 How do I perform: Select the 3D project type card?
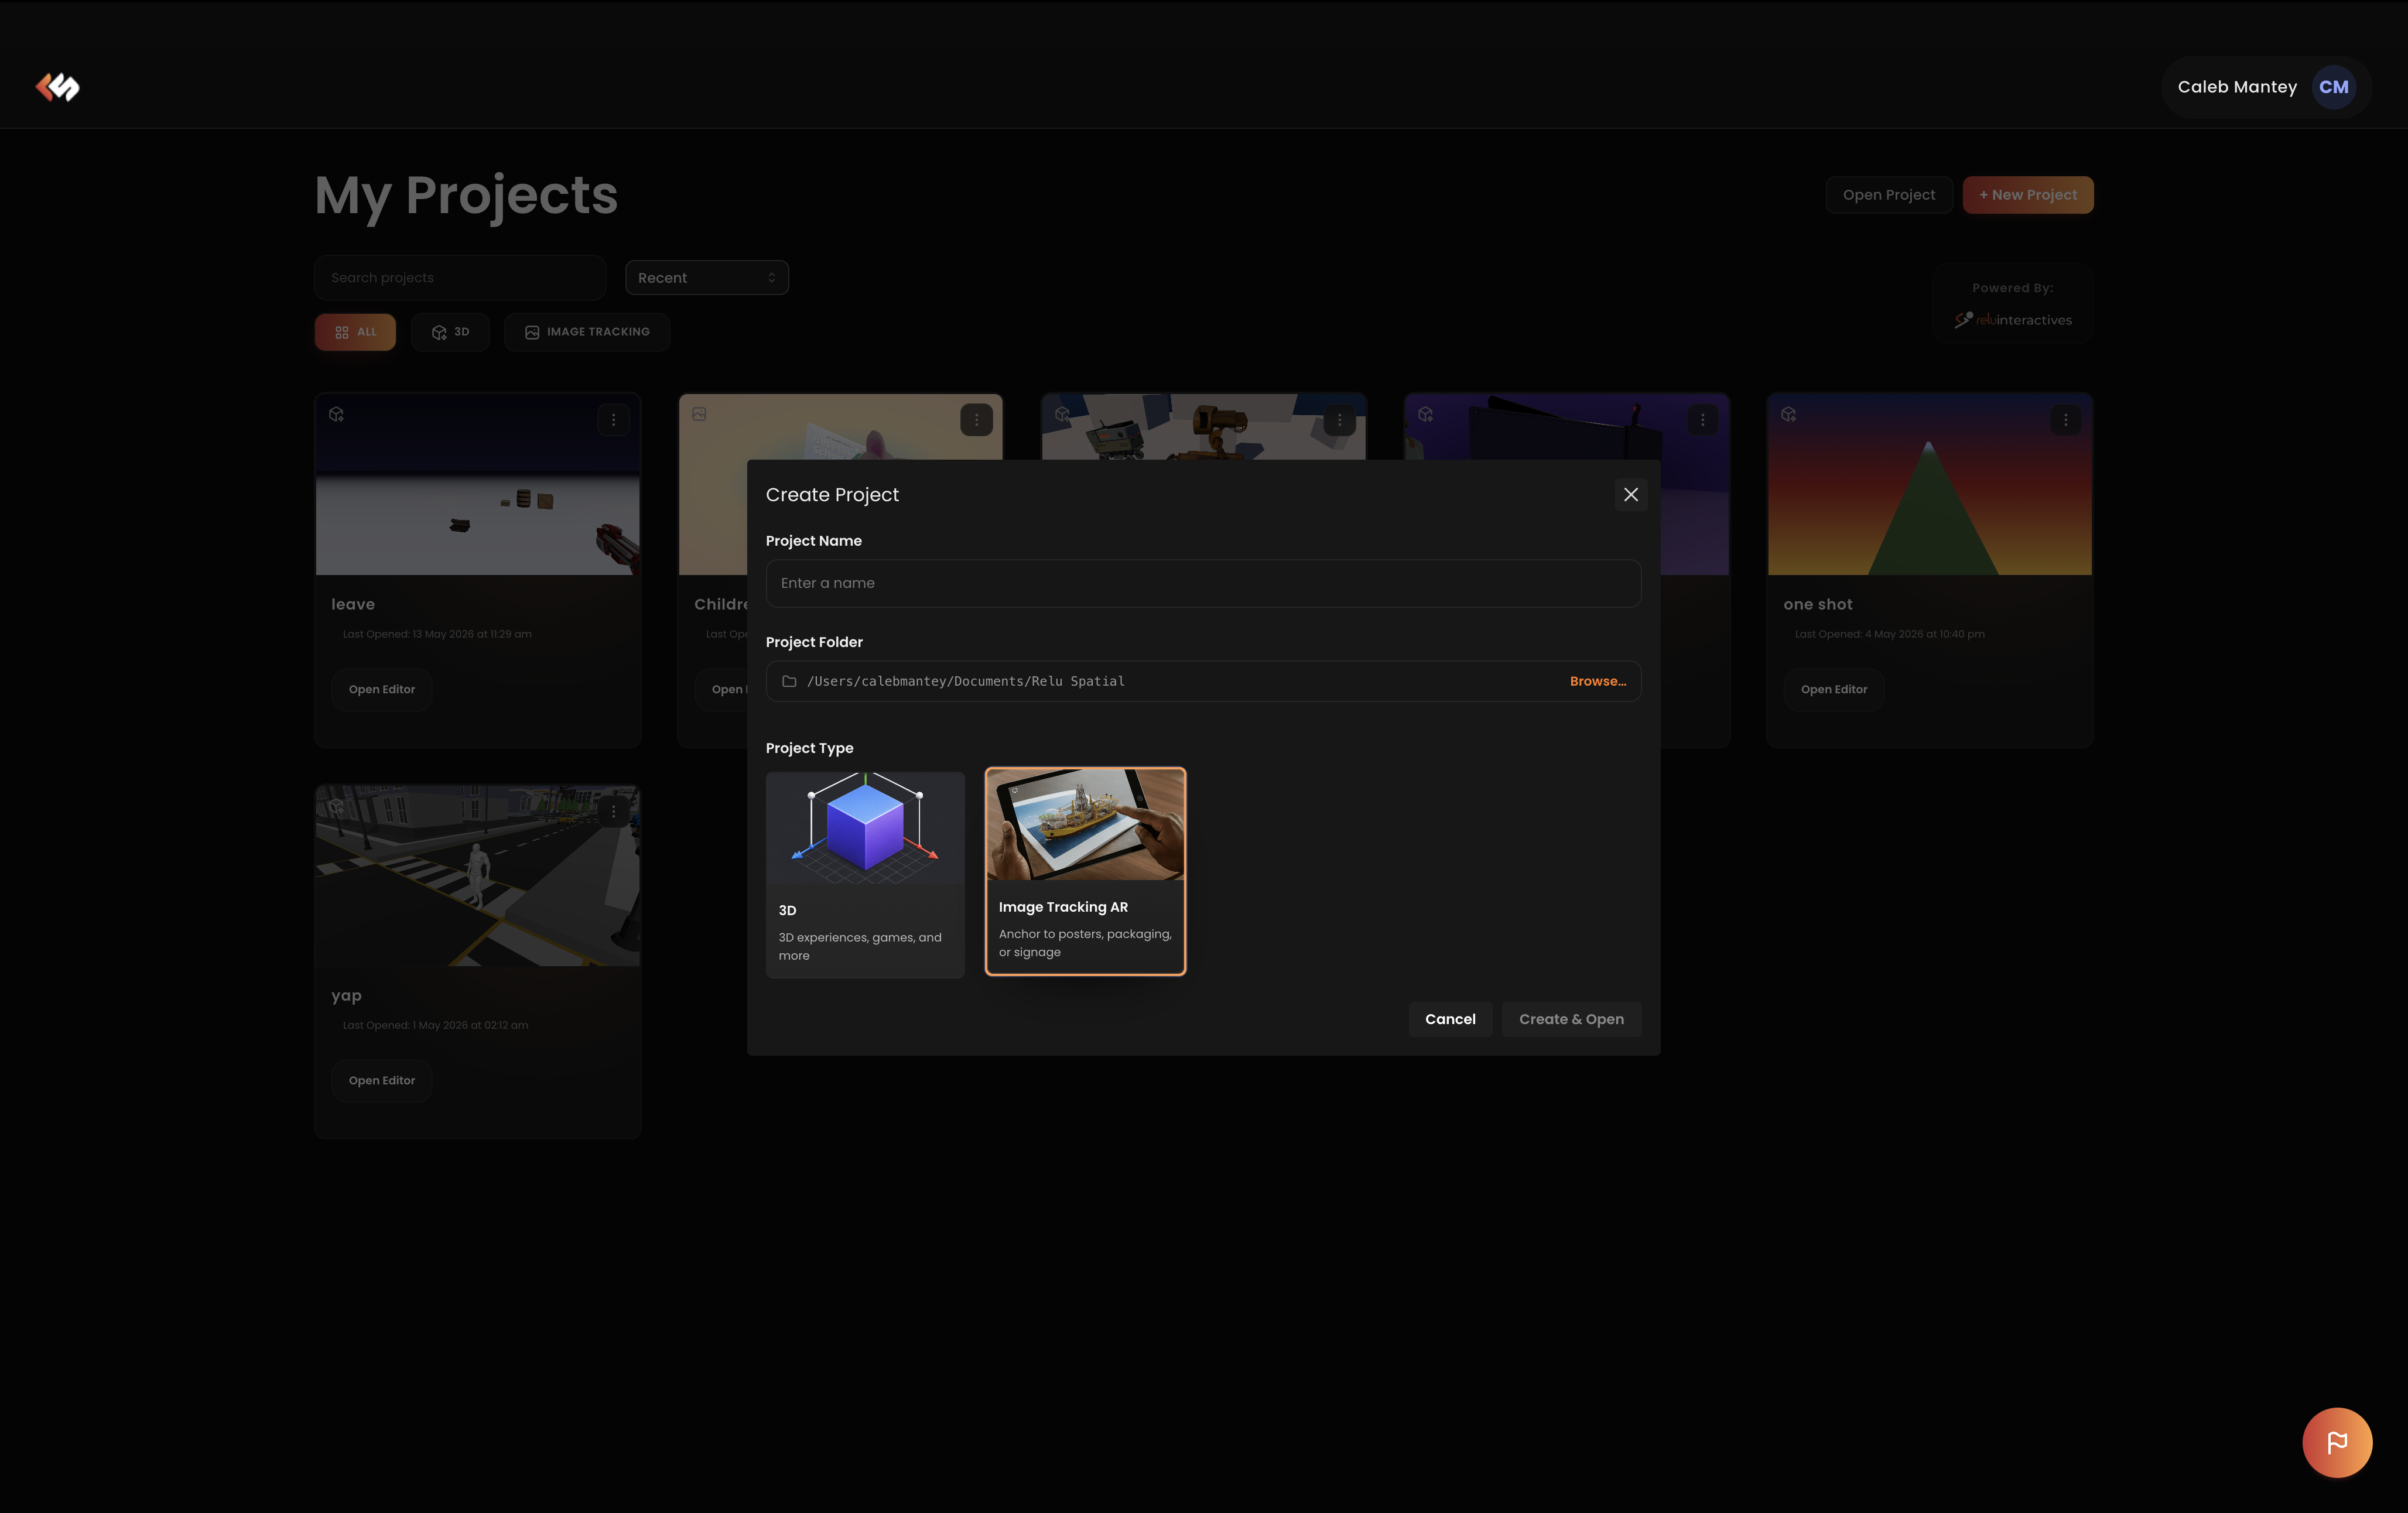tap(865, 875)
